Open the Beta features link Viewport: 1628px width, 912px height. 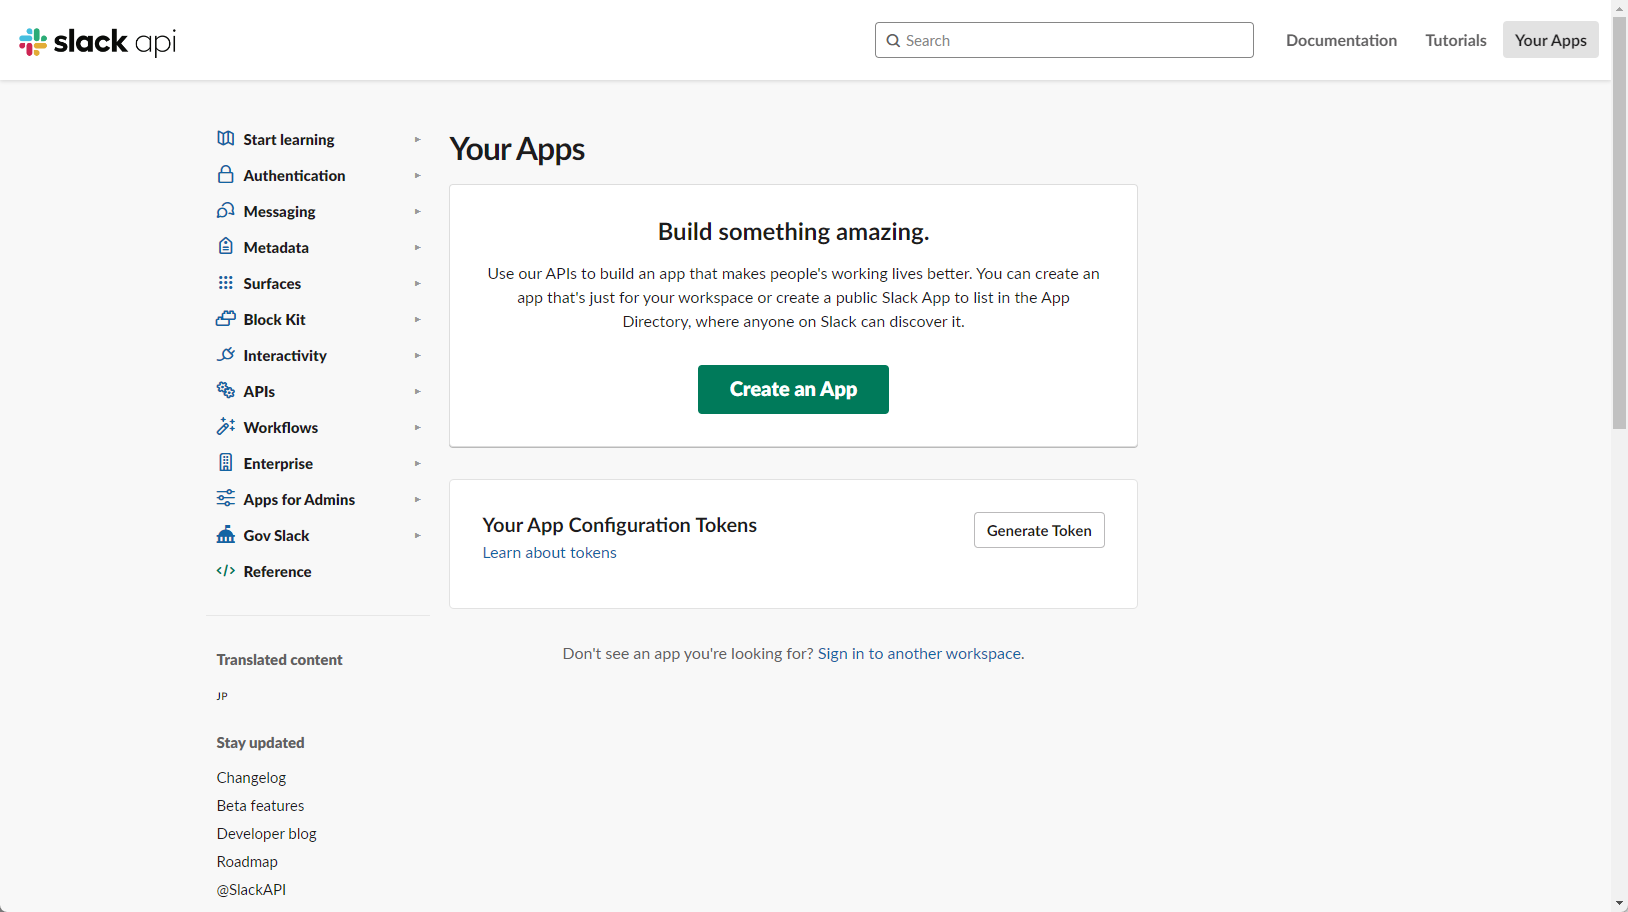[x=260, y=806]
